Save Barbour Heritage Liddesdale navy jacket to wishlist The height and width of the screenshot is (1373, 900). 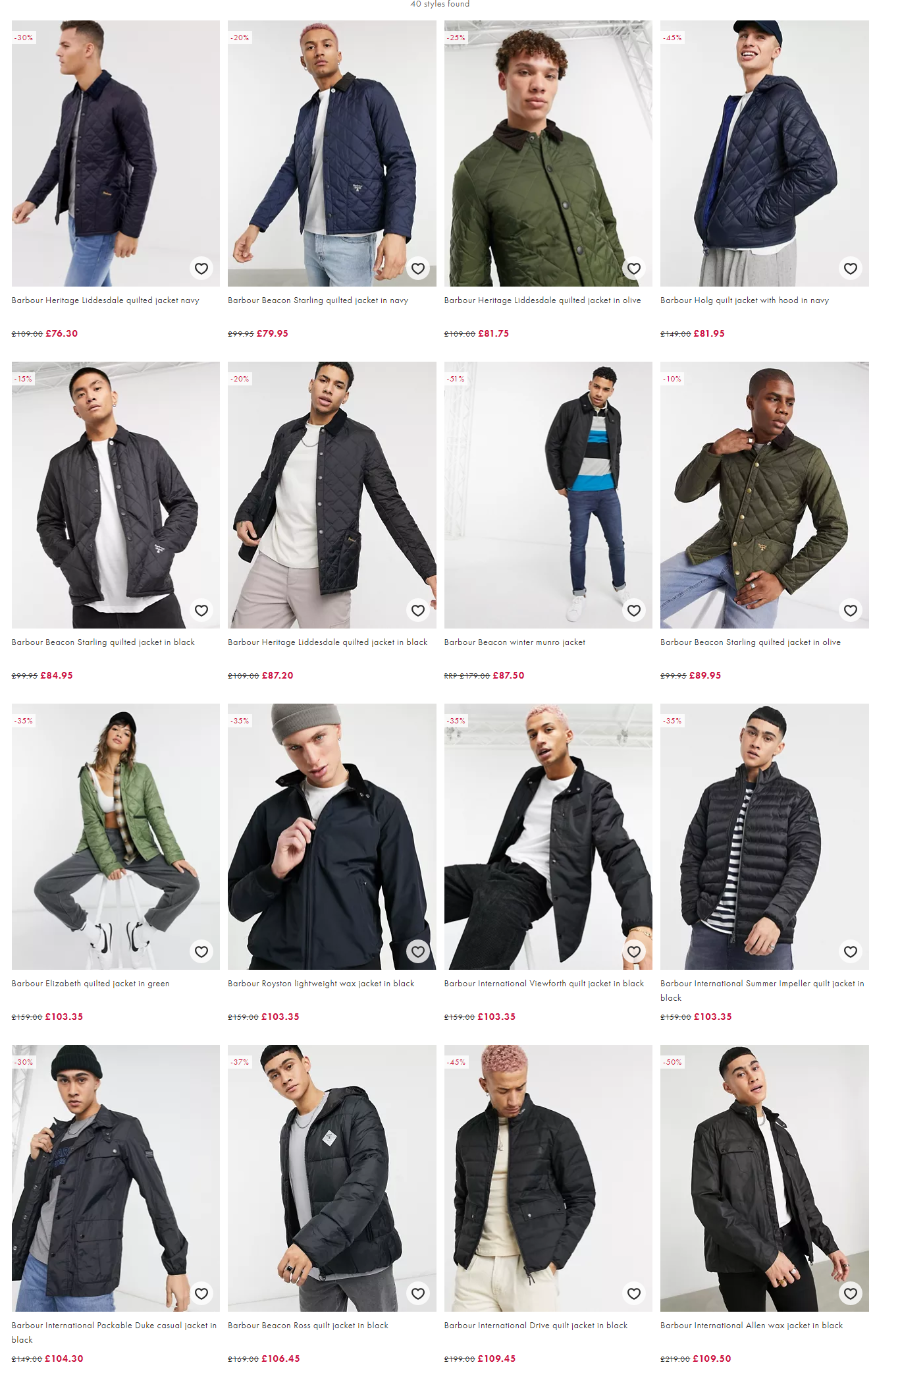202,268
